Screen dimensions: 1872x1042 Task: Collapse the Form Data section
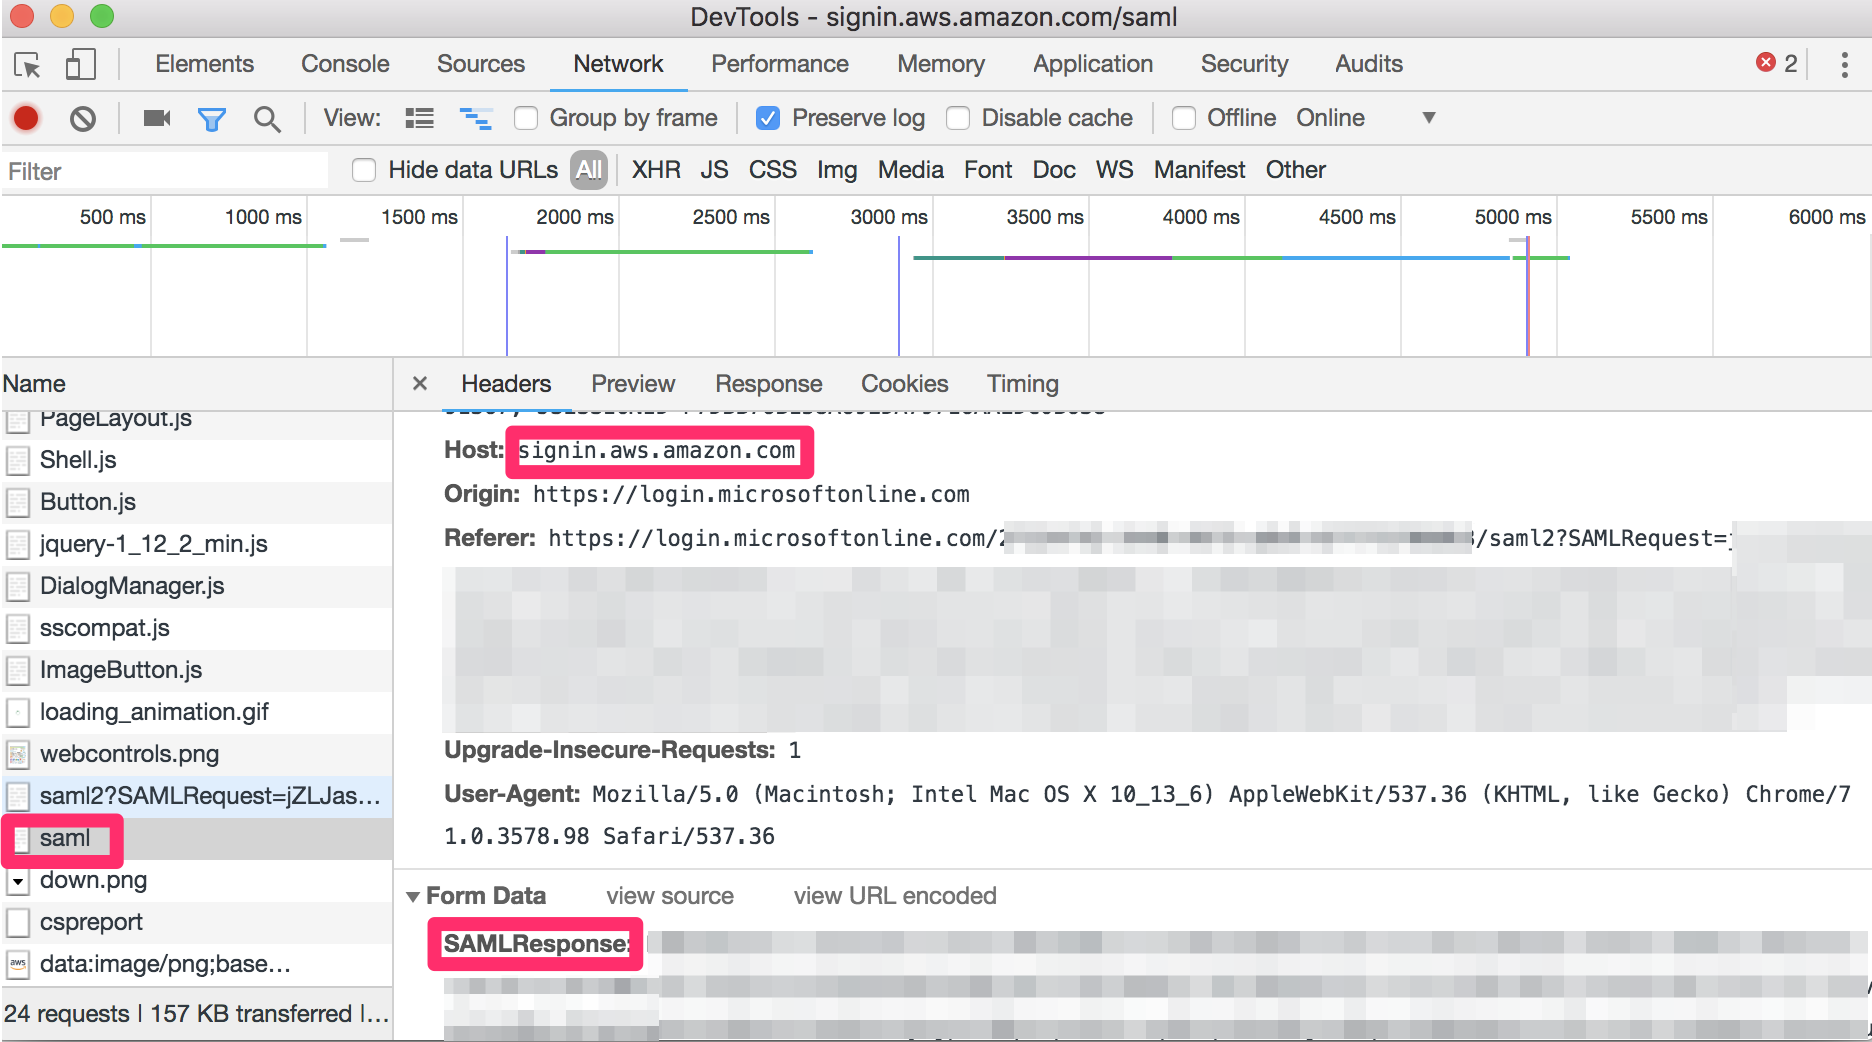pyautogui.click(x=413, y=897)
